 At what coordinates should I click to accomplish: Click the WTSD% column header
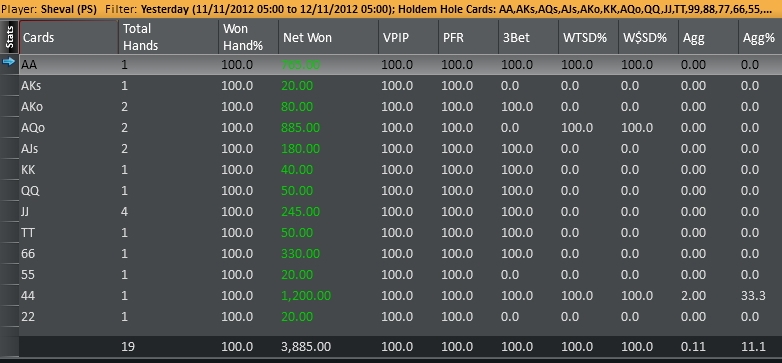(x=588, y=37)
